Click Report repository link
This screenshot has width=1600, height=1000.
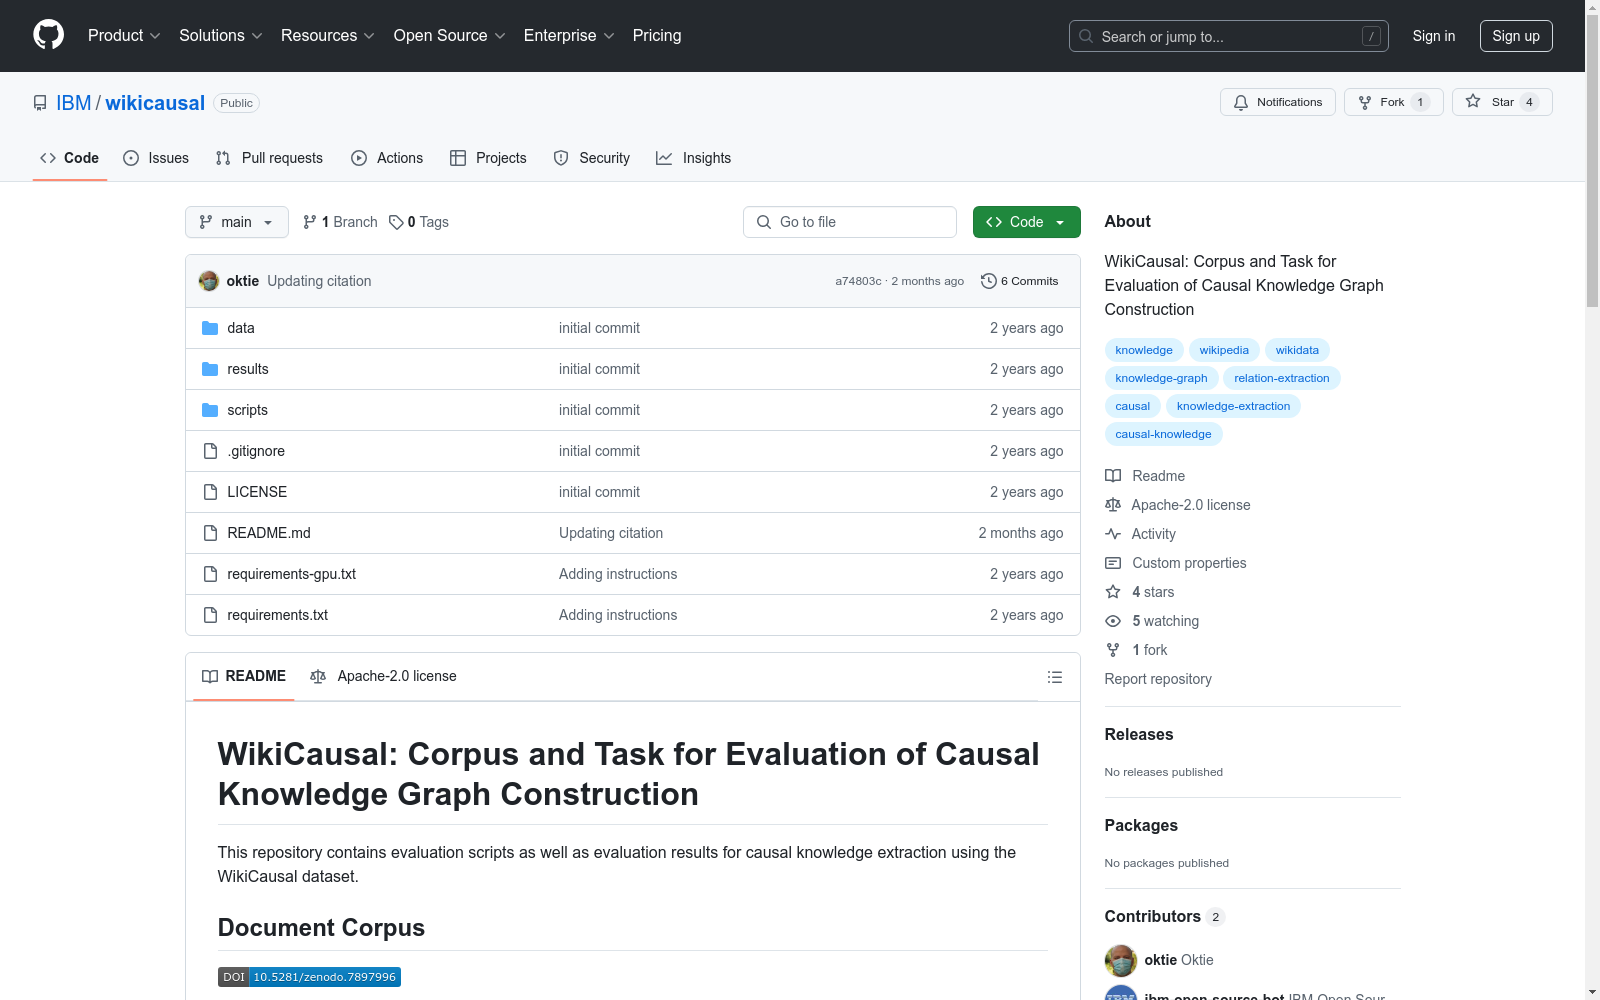(1158, 679)
